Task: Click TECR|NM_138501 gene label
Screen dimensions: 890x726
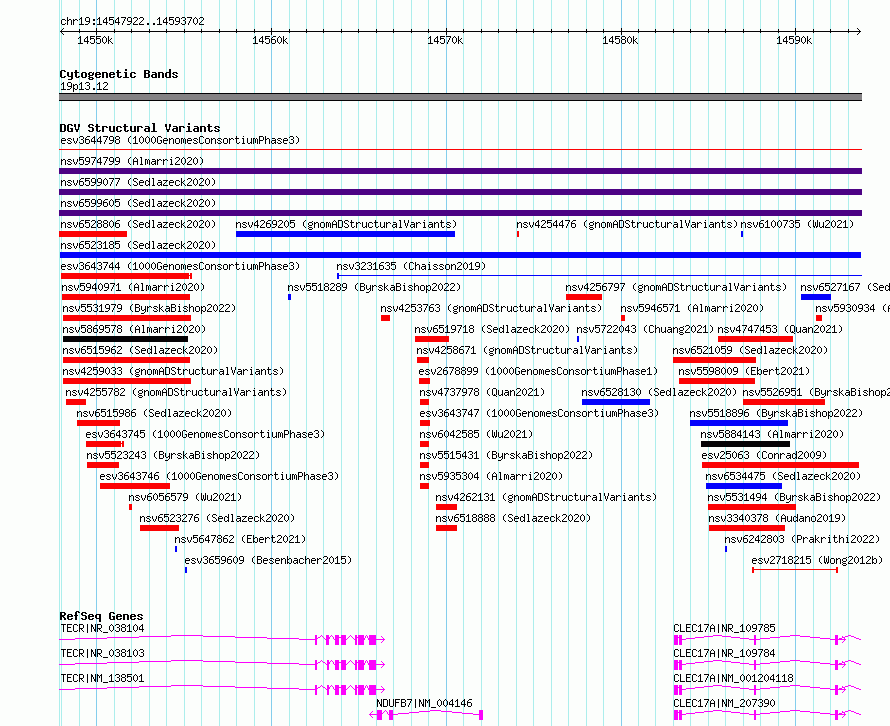Action: coord(102,678)
